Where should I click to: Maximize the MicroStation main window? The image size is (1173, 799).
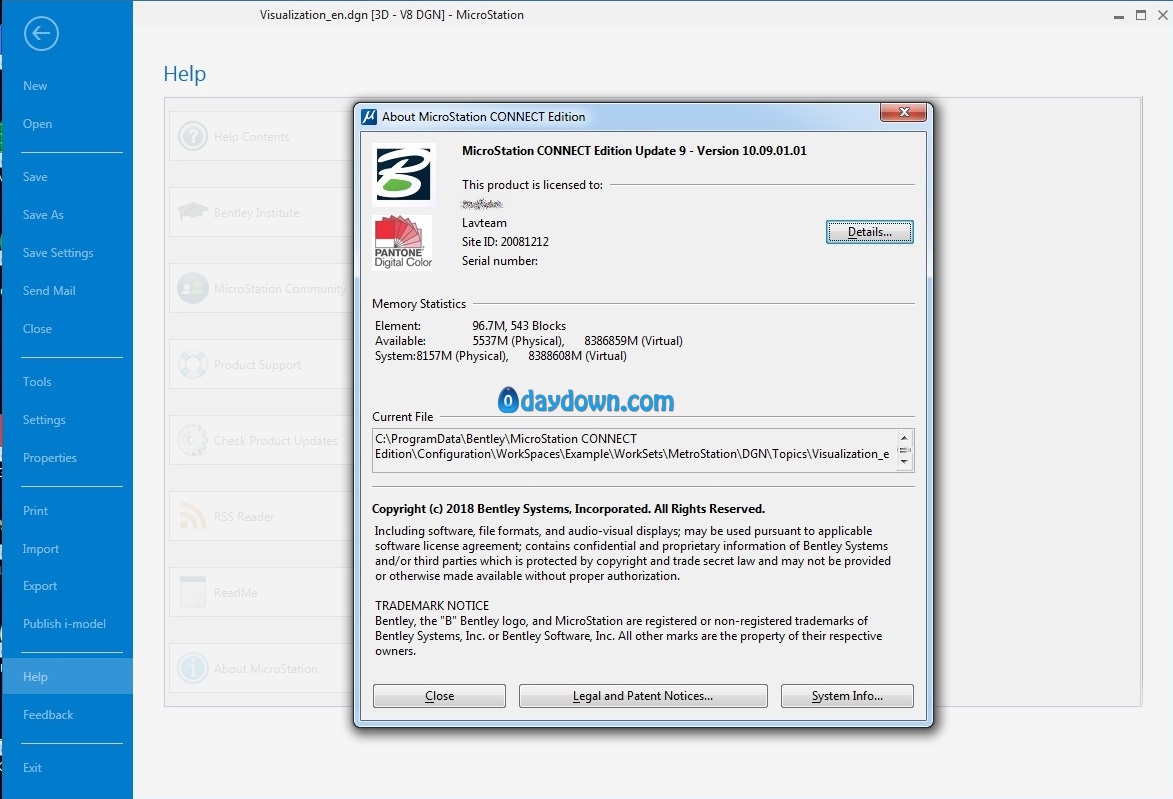(1141, 15)
